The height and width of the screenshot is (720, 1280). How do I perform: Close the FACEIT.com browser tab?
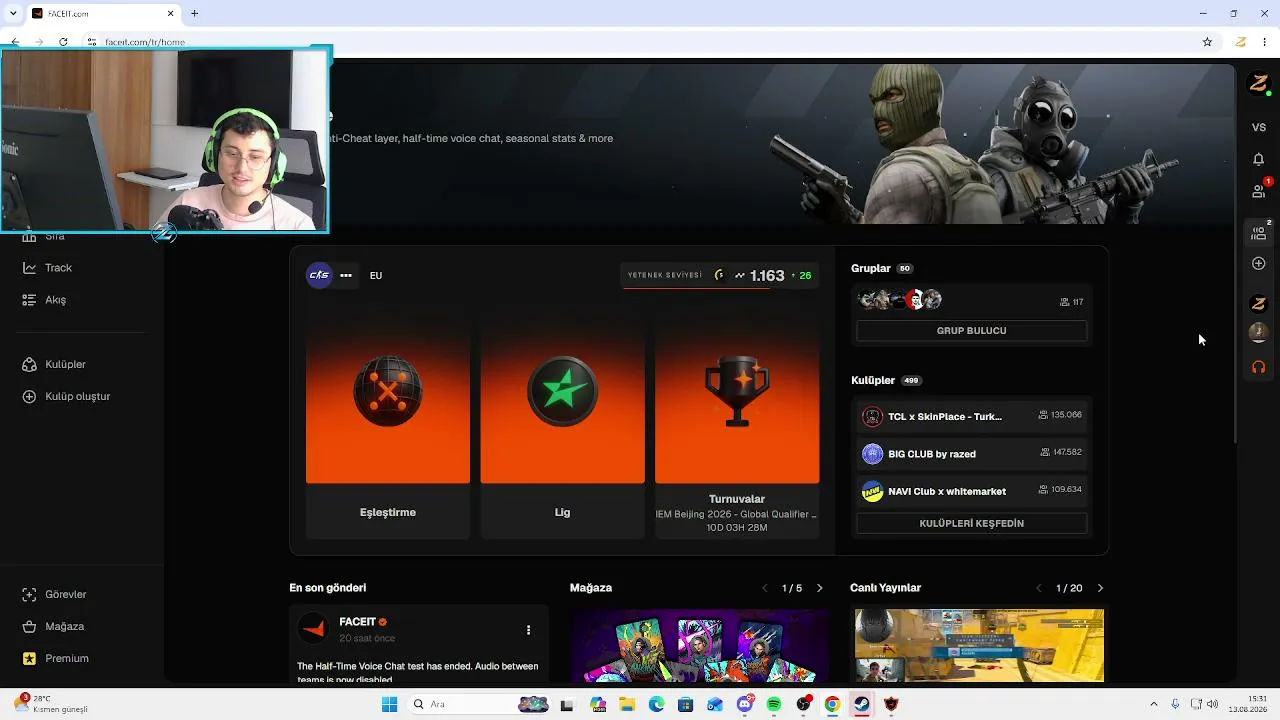(x=170, y=14)
